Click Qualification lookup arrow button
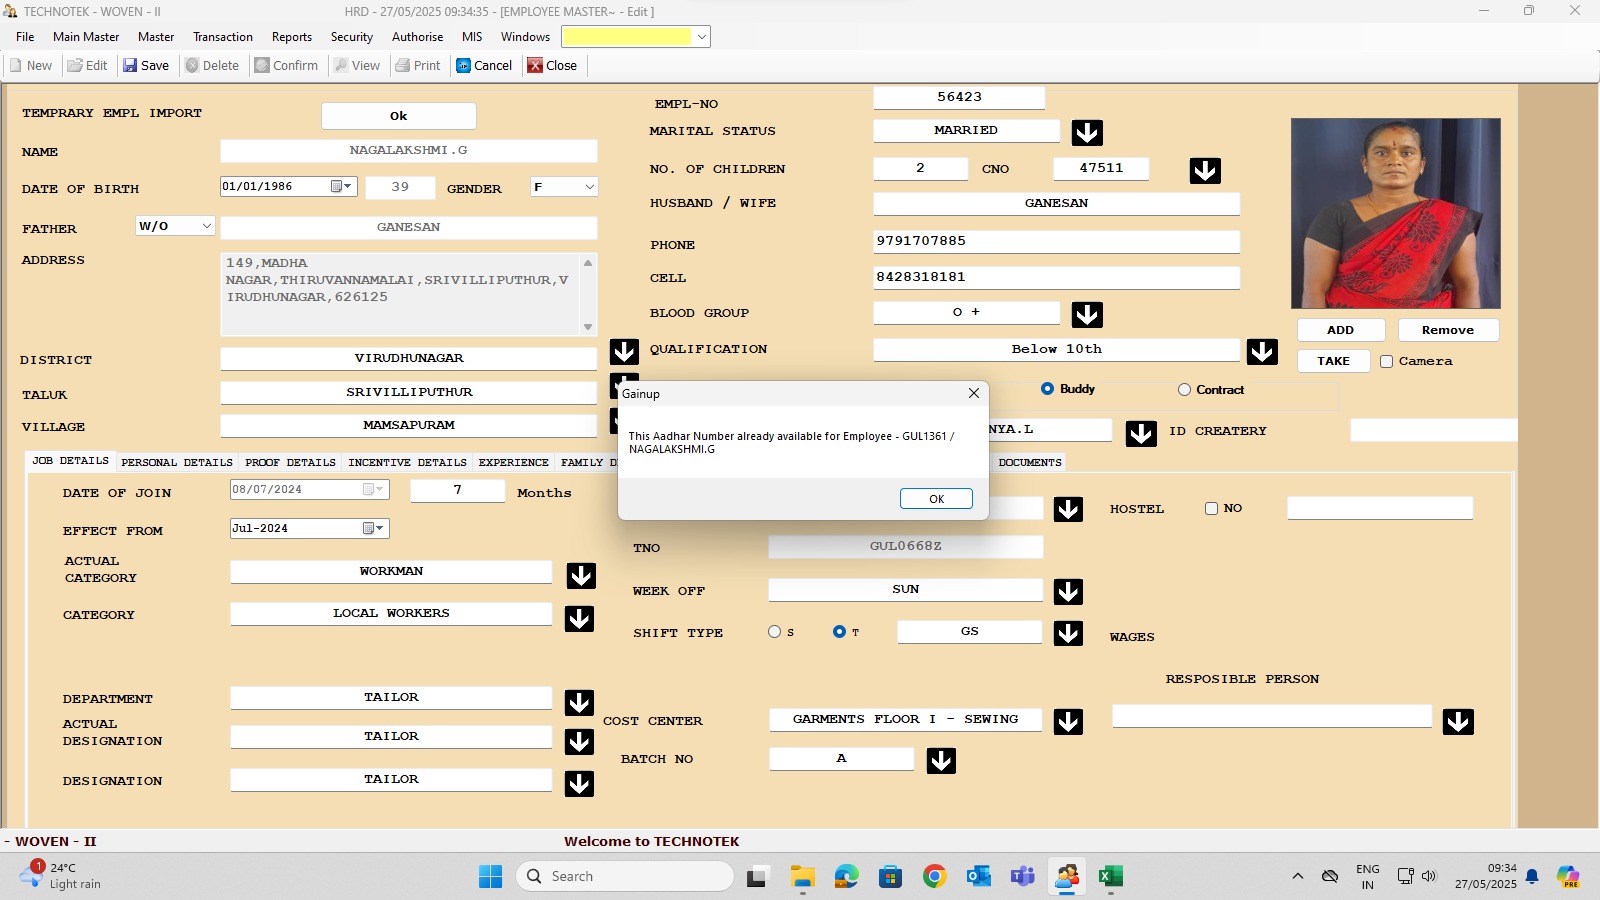 pyautogui.click(x=1262, y=351)
